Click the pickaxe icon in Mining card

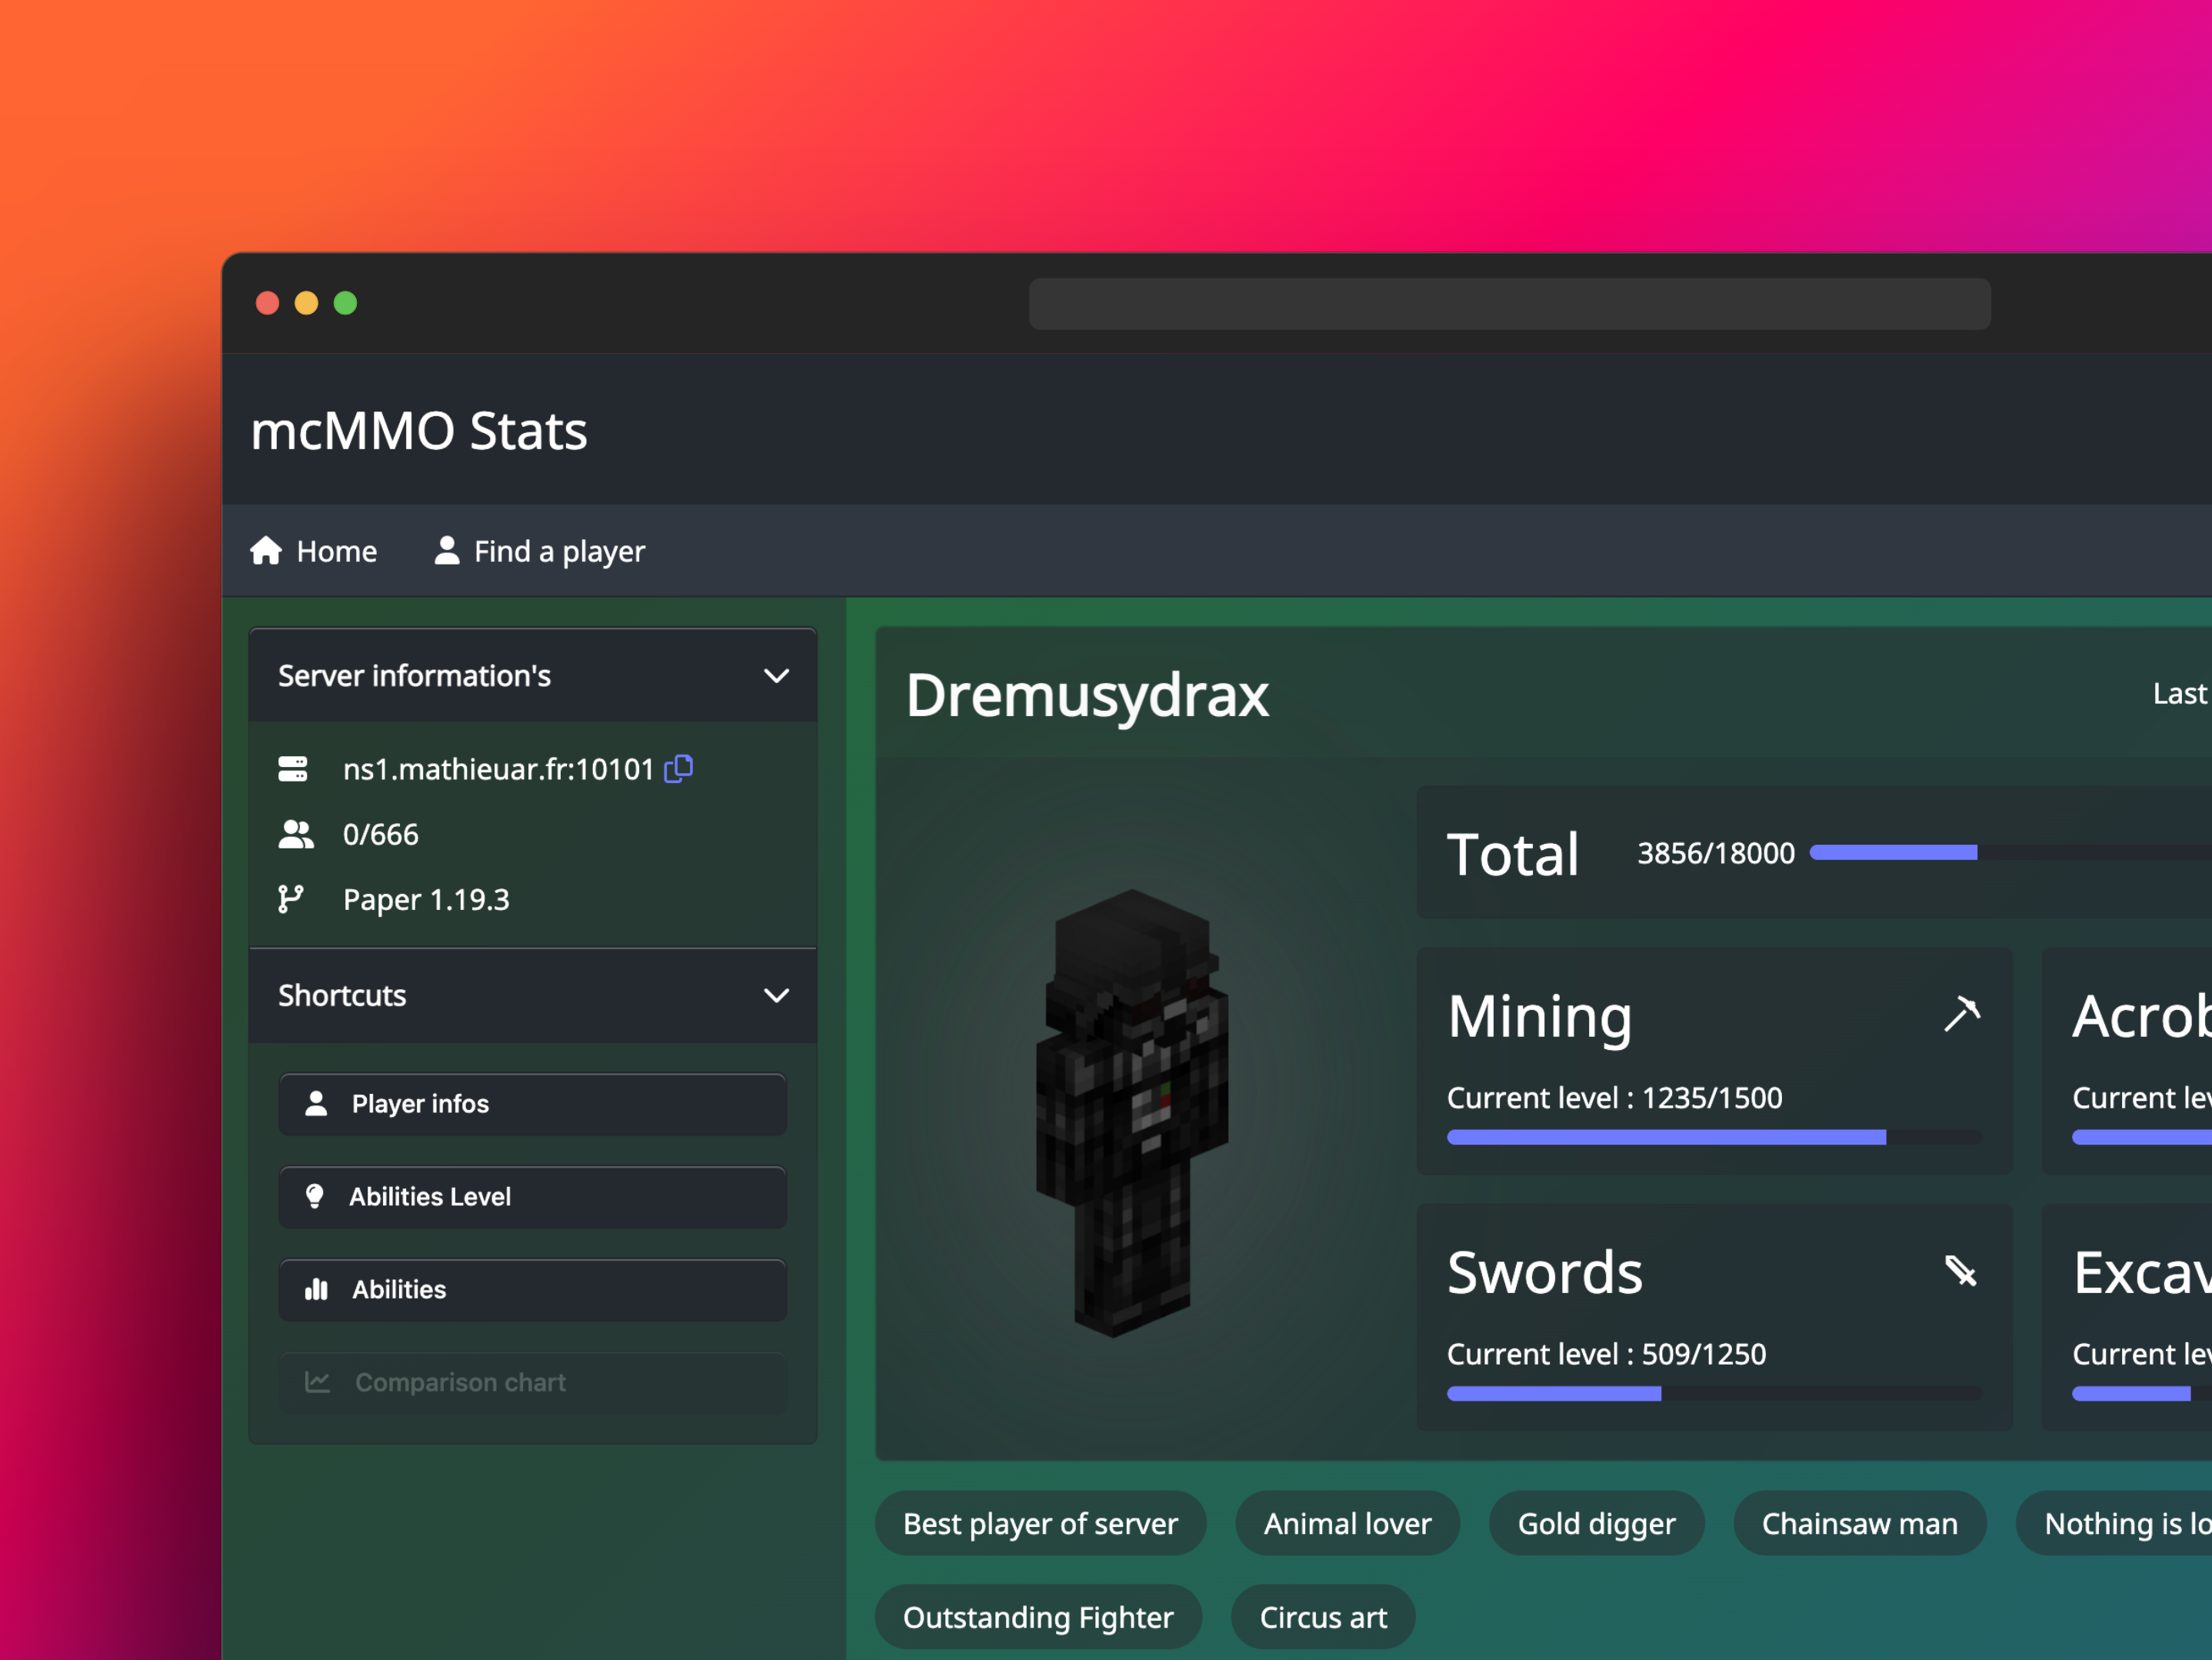point(1962,1013)
